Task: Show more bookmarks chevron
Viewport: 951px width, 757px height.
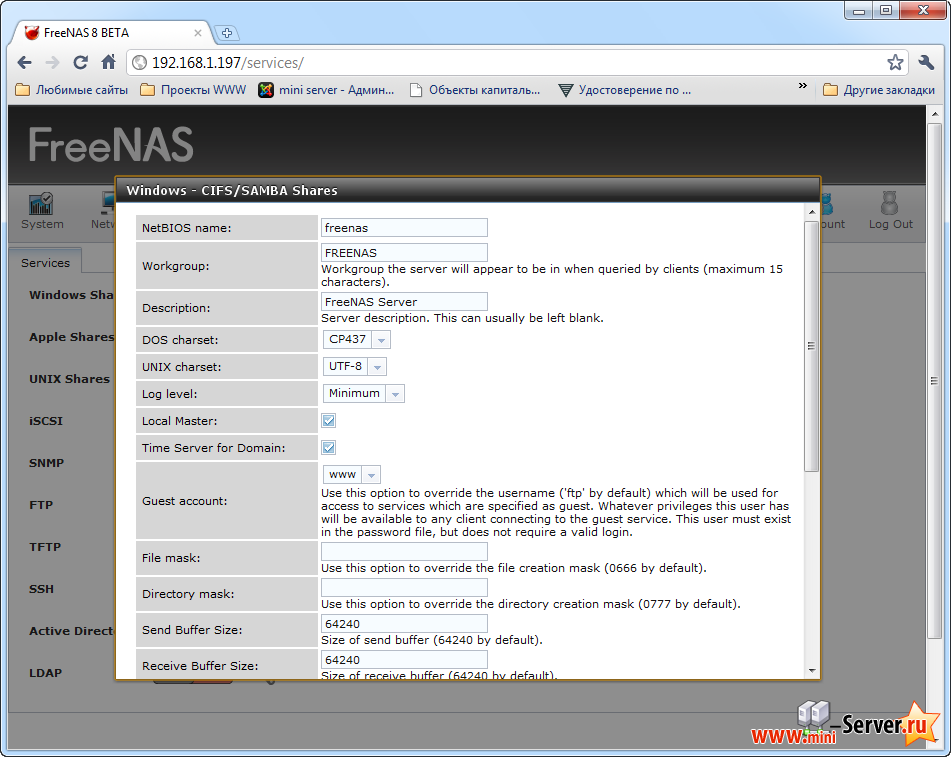Action: pos(802,86)
